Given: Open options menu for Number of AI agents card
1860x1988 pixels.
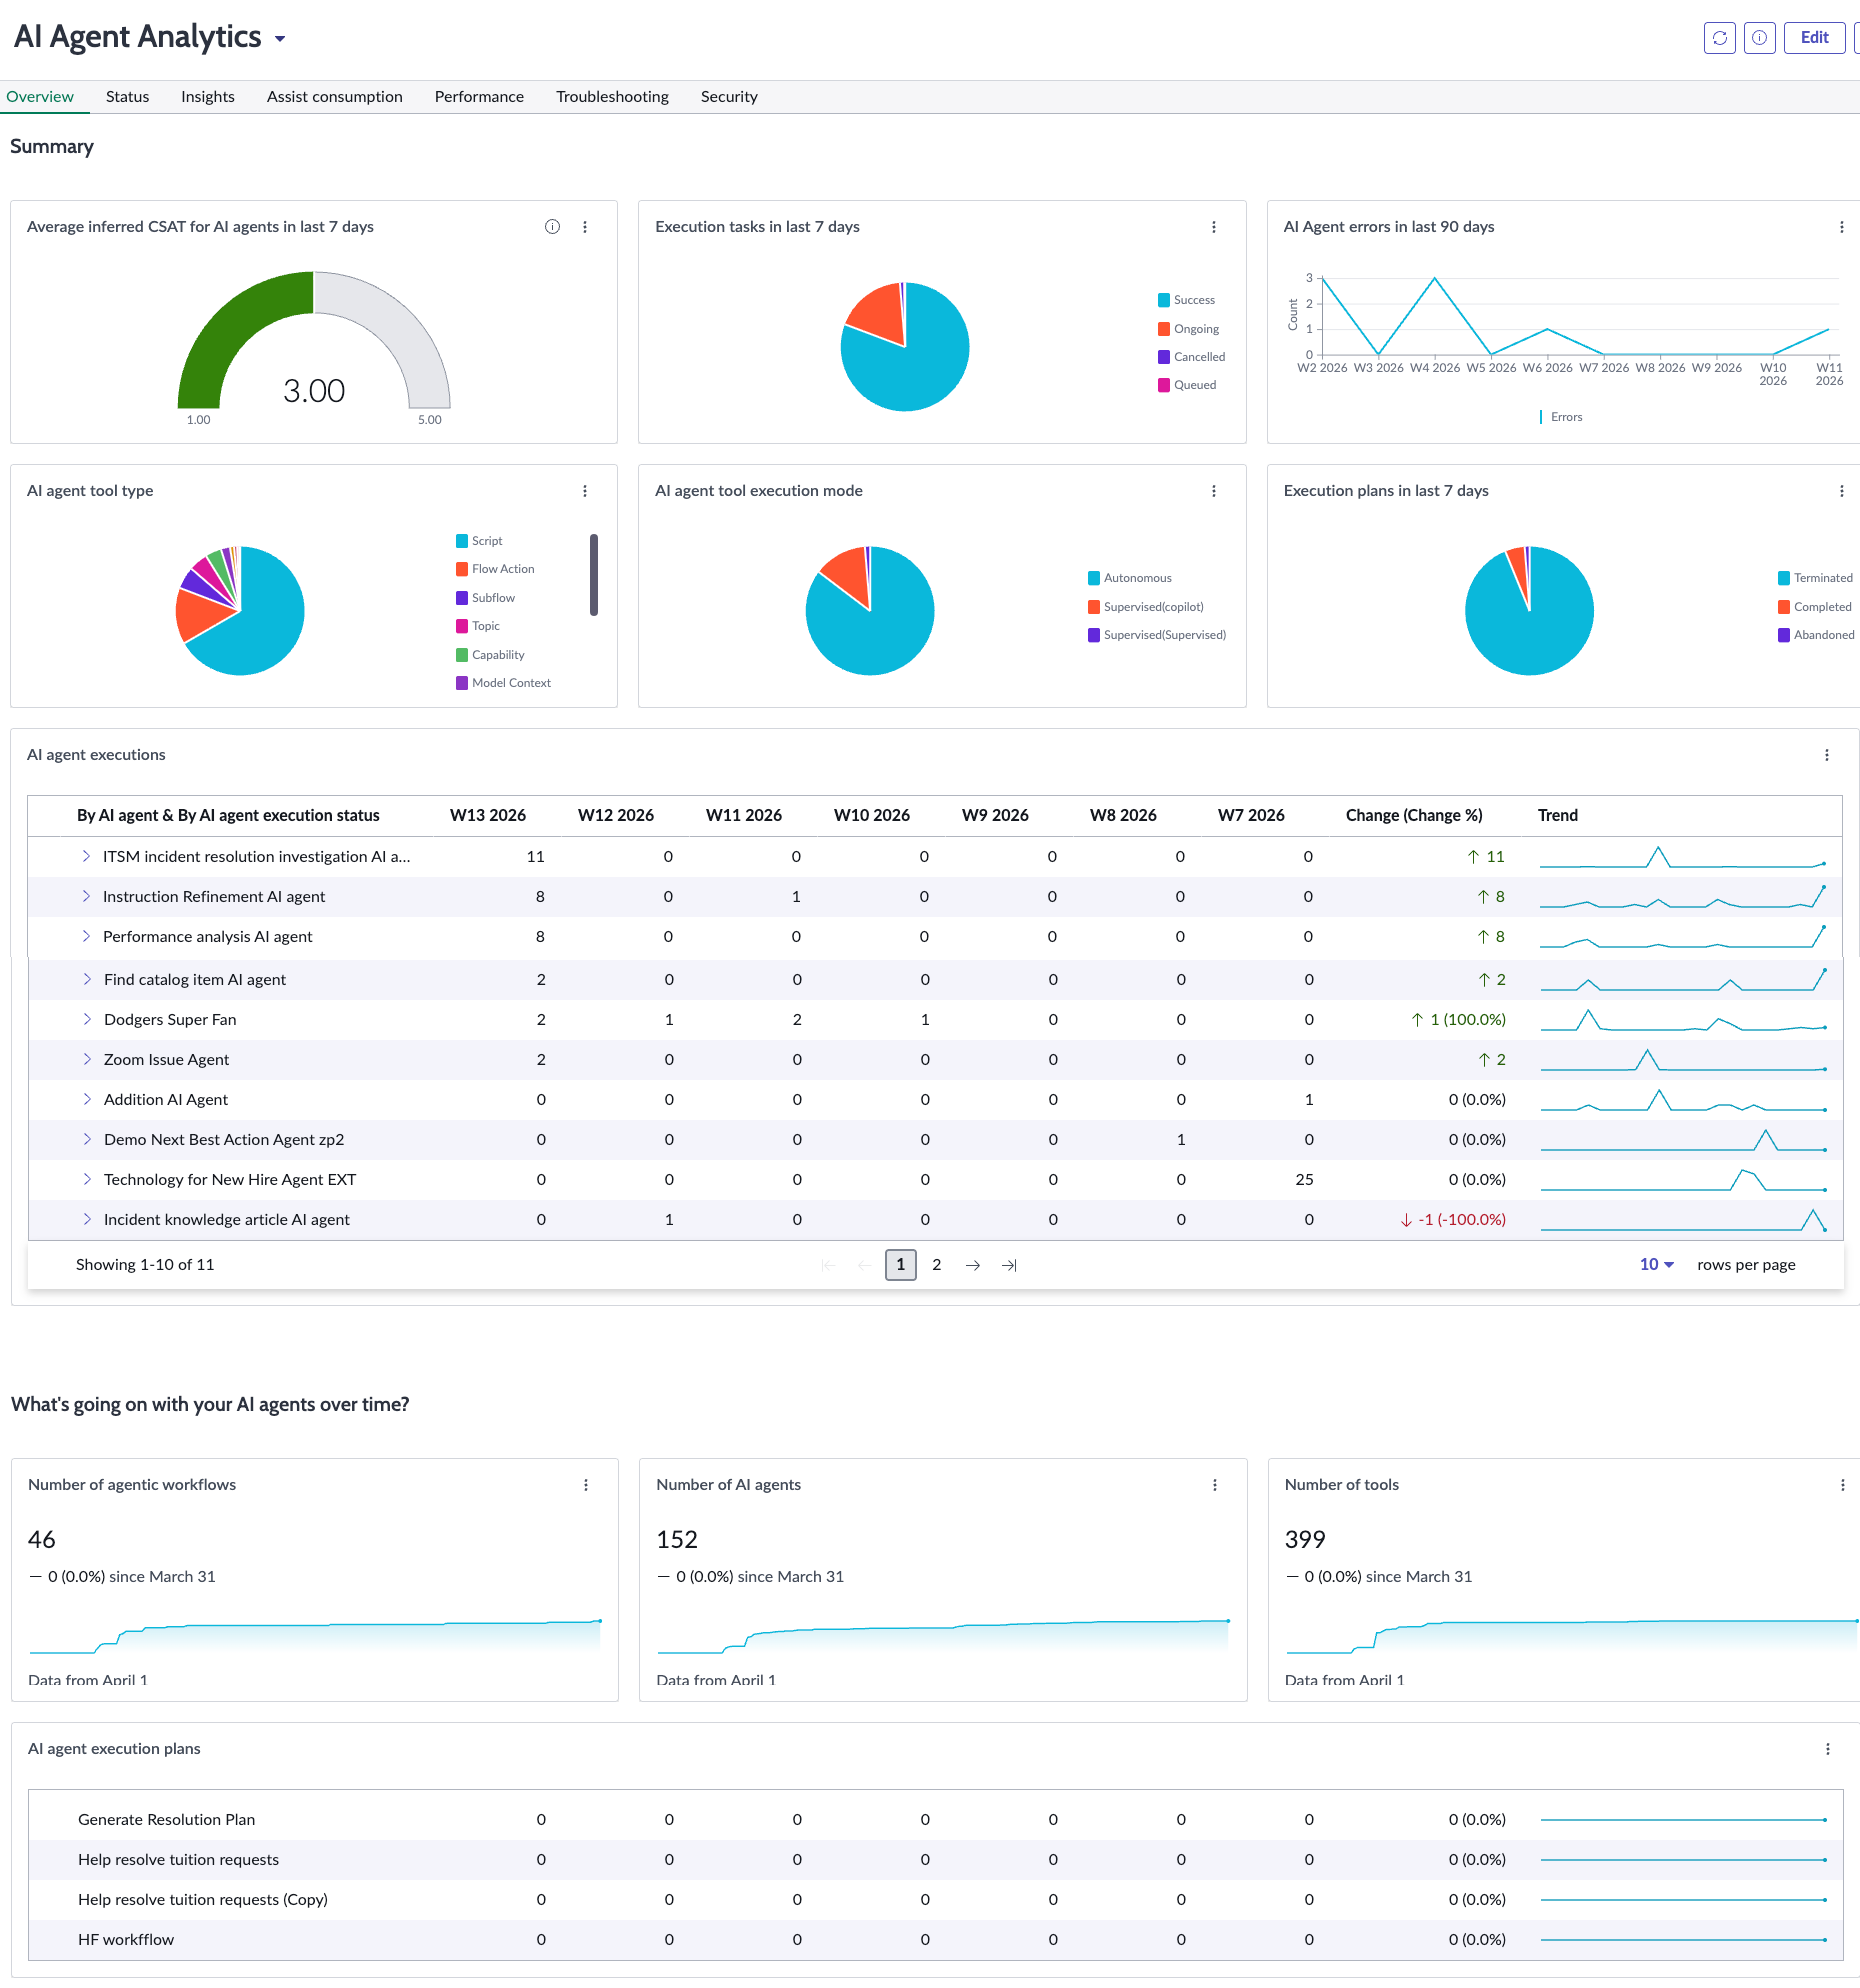Looking at the screenshot, I should [1215, 1485].
